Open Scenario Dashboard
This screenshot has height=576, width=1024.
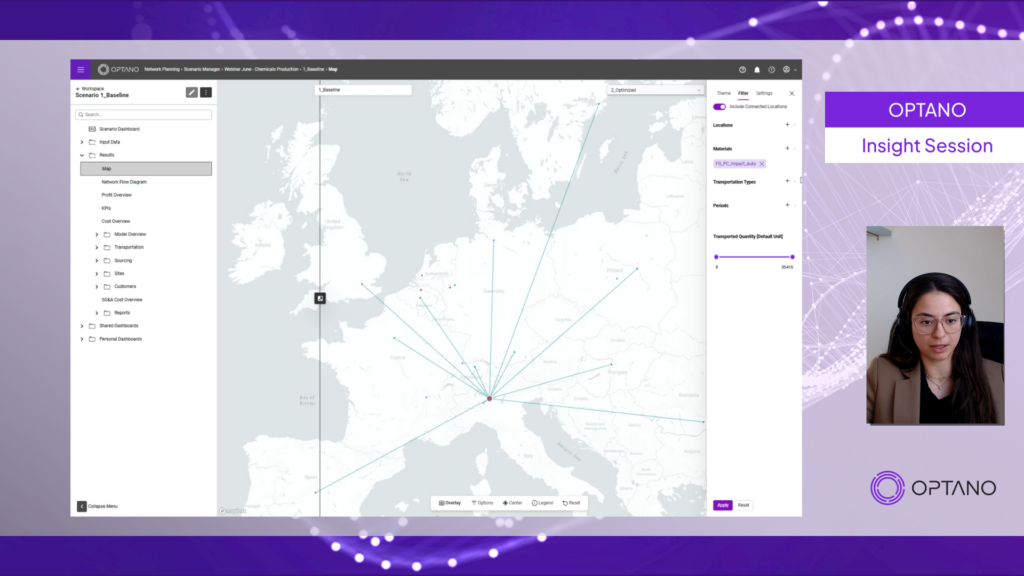click(x=119, y=129)
